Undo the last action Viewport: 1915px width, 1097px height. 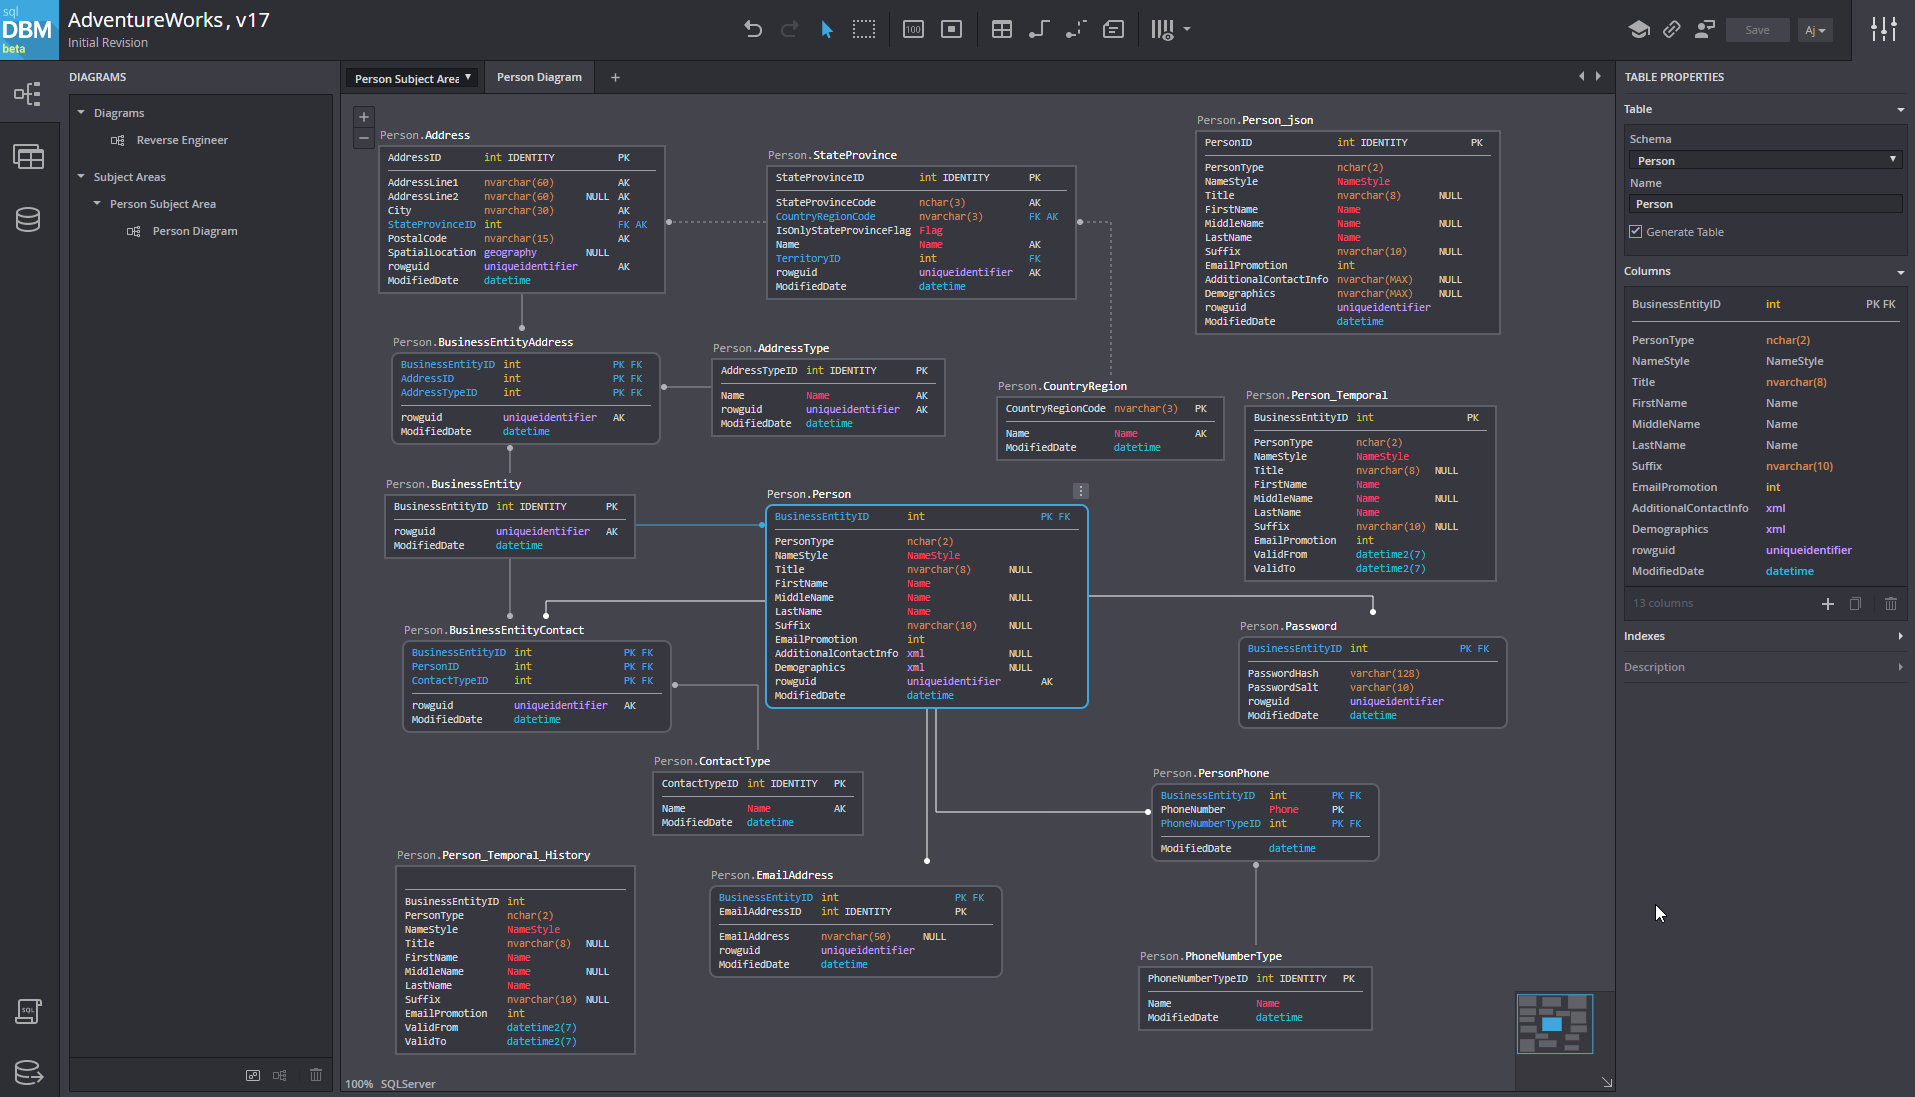753,29
